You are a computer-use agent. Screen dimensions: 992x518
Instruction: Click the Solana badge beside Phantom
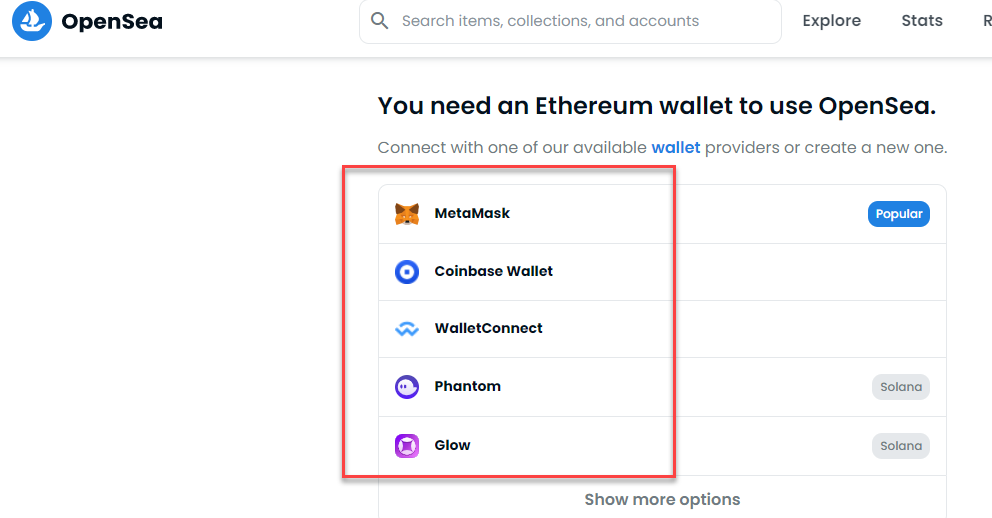click(900, 387)
